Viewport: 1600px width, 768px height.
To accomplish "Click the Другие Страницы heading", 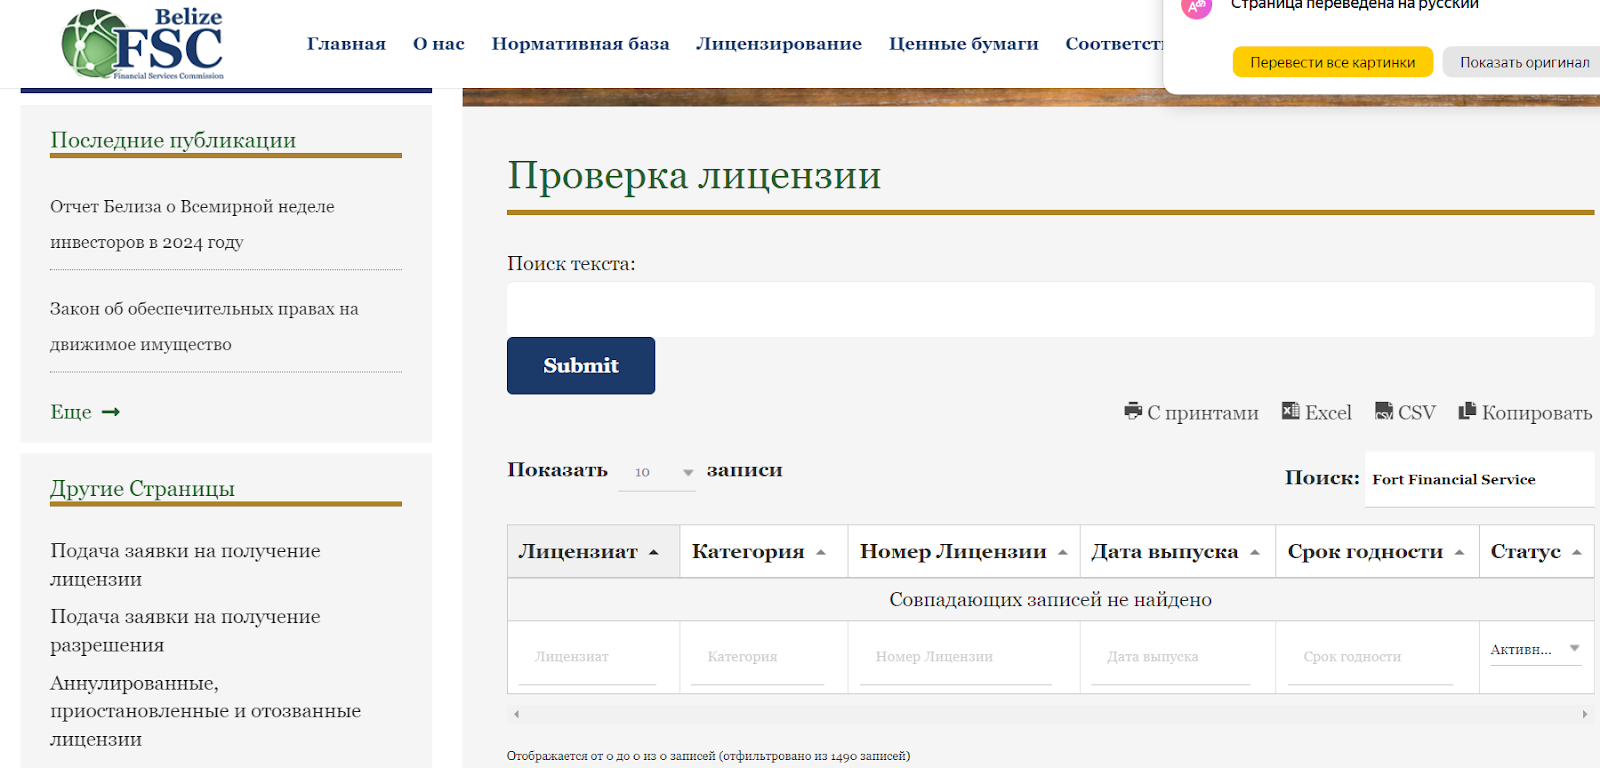I will click(142, 488).
